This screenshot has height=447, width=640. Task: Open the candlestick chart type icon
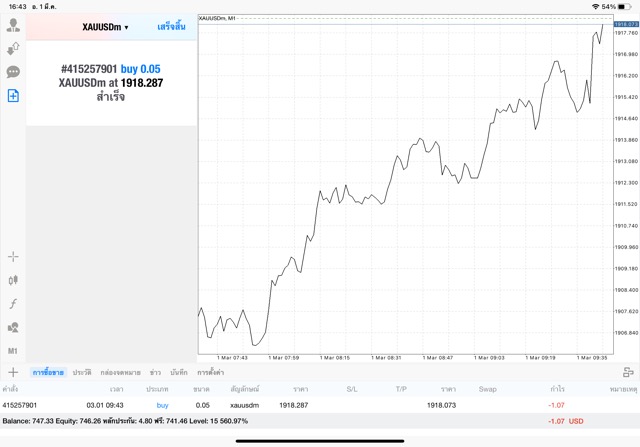[x=13, y=280]
